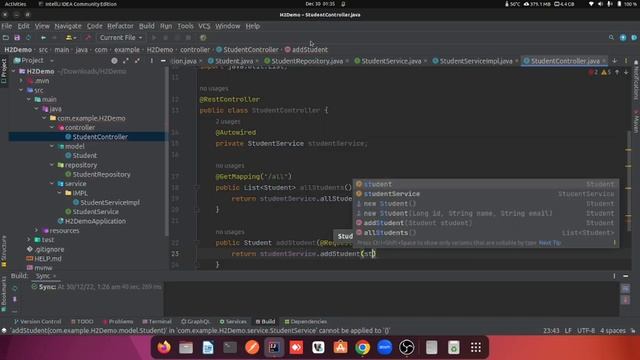The width and height of the screenshot is (640, 360).
Task: Collapse the model package
Action: click(x=52, y=147)
